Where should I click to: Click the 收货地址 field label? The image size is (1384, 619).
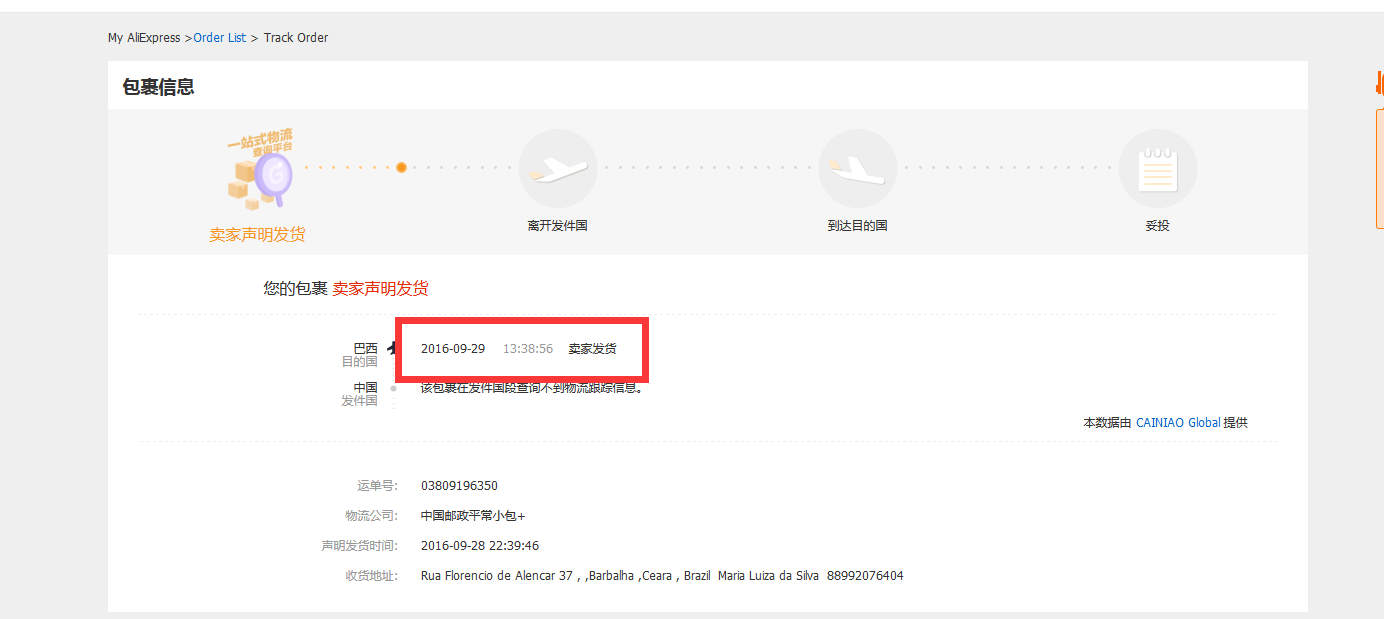pyautogui.click(x=371, y=576)
